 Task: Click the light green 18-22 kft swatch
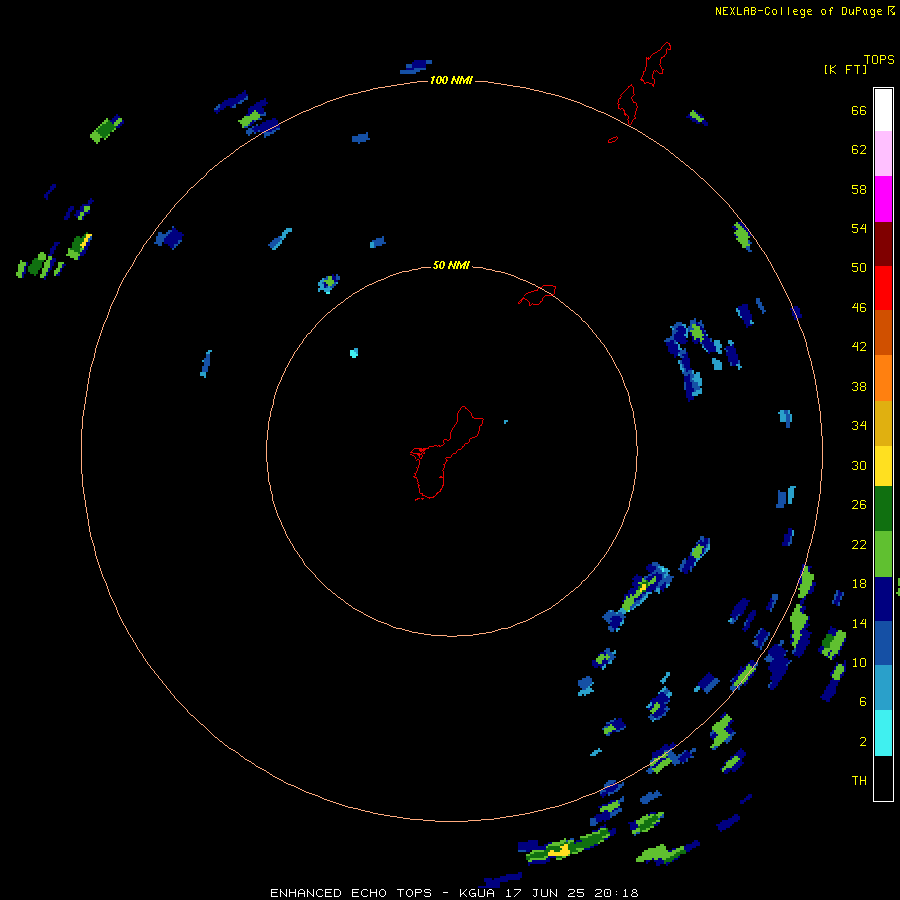(x=883, y=554)
